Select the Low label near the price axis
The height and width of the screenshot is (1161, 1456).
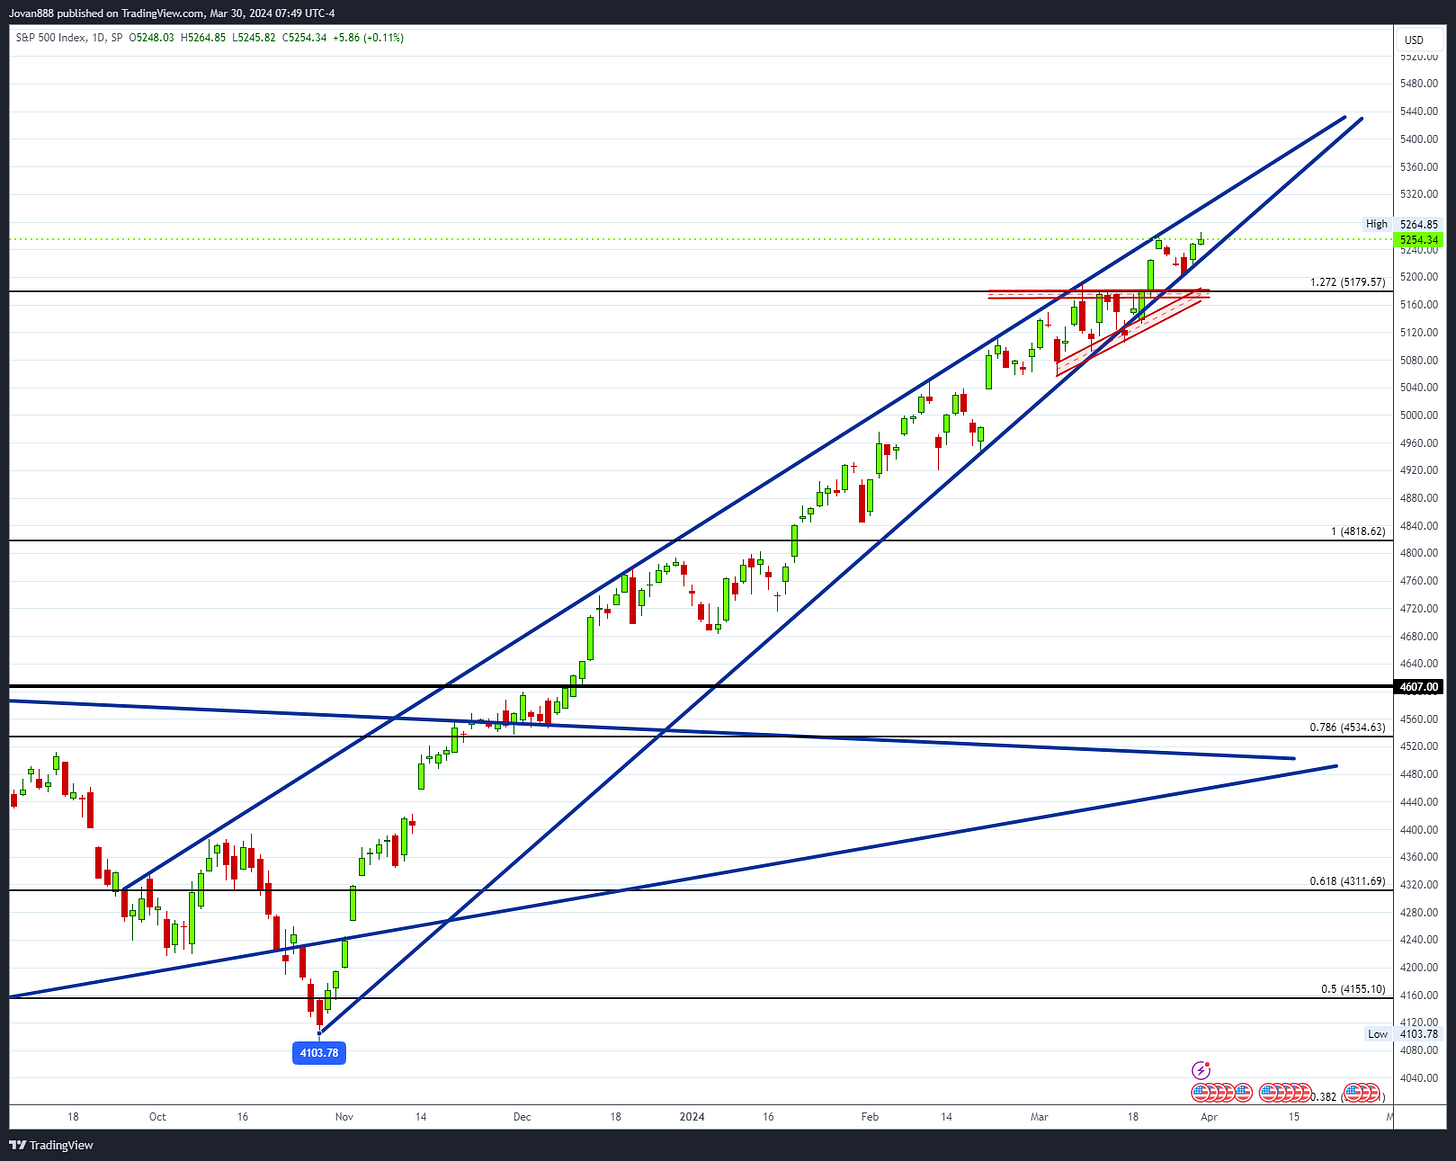[x=1378, y=1034]
